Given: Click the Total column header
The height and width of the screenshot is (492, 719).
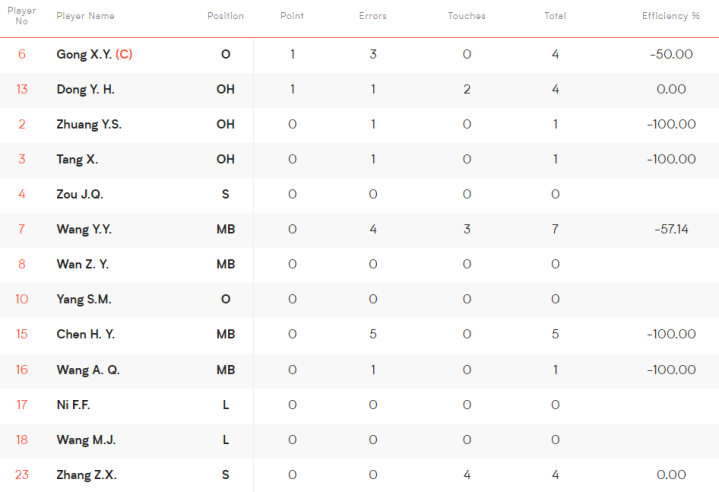Looking at the screenshot, I should coord(555,16).
